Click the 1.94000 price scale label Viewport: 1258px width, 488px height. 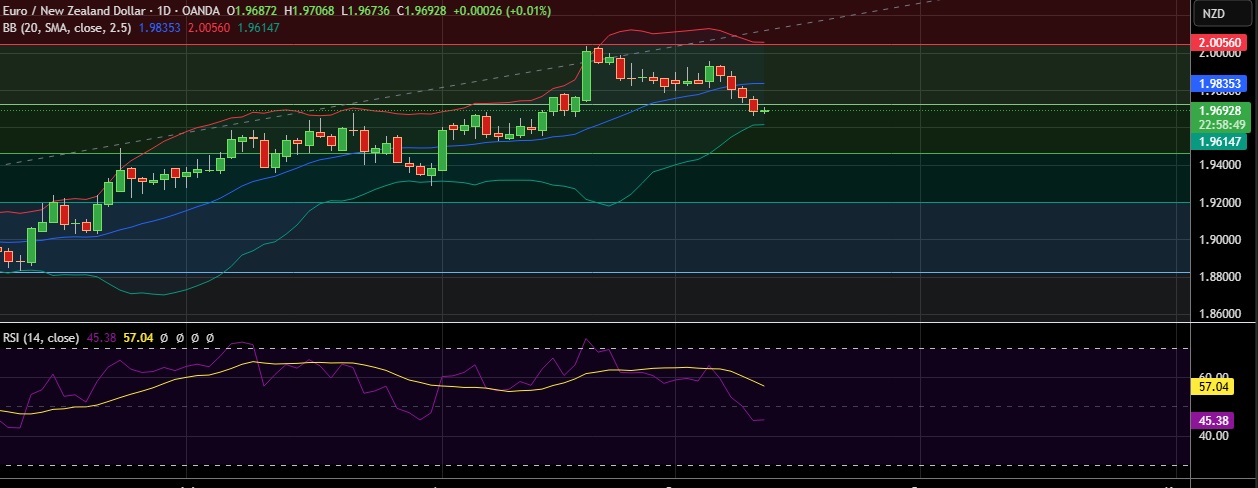pyautogui.click(x=1219, y=165)
